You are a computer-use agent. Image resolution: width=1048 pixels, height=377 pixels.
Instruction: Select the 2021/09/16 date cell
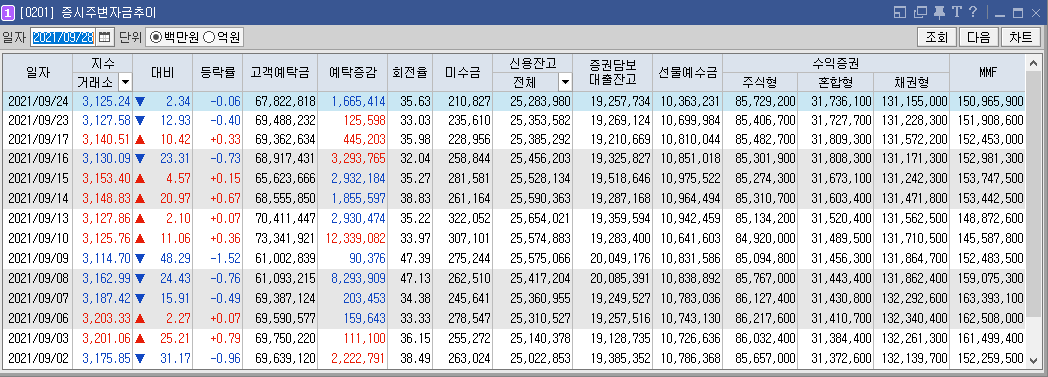pyautogui.click(x=38, y=158)
